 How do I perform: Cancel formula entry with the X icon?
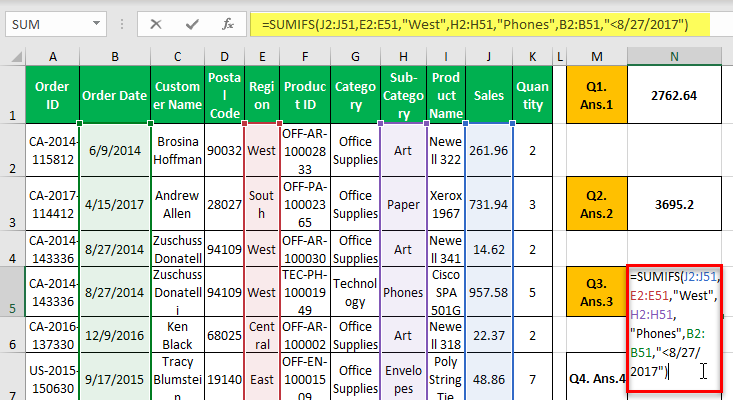point(156,24)
